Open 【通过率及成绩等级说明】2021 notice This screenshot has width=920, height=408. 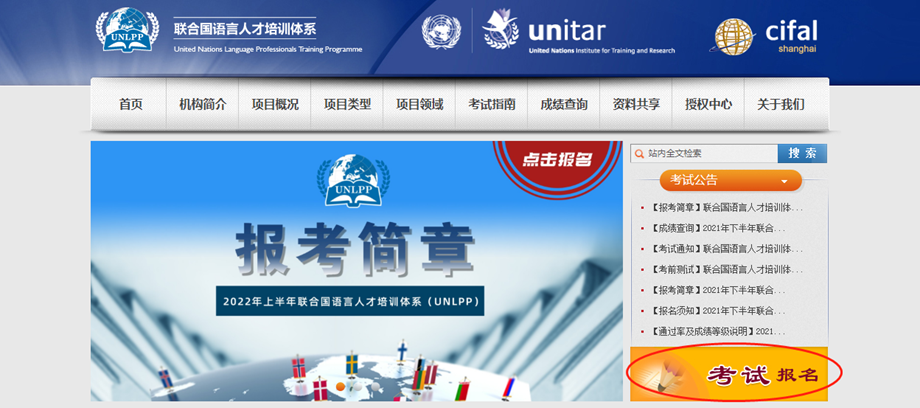pos(717,332)
